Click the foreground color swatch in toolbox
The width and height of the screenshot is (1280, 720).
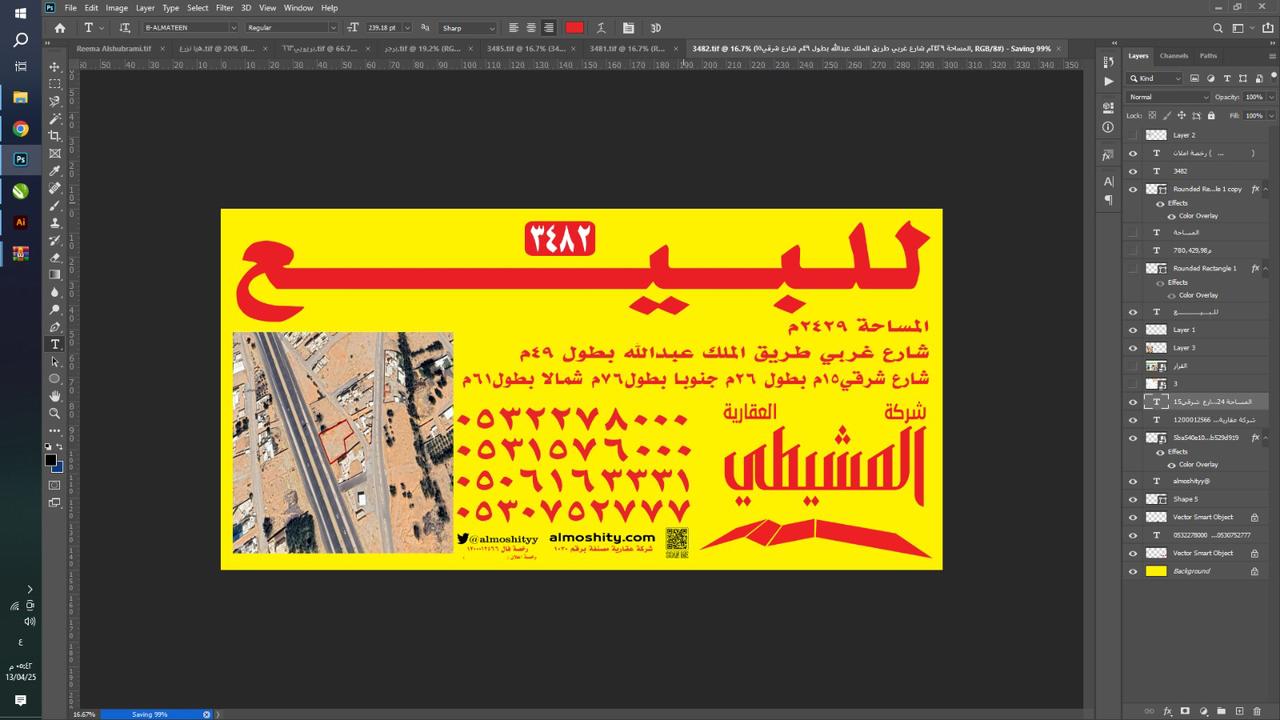51,460
